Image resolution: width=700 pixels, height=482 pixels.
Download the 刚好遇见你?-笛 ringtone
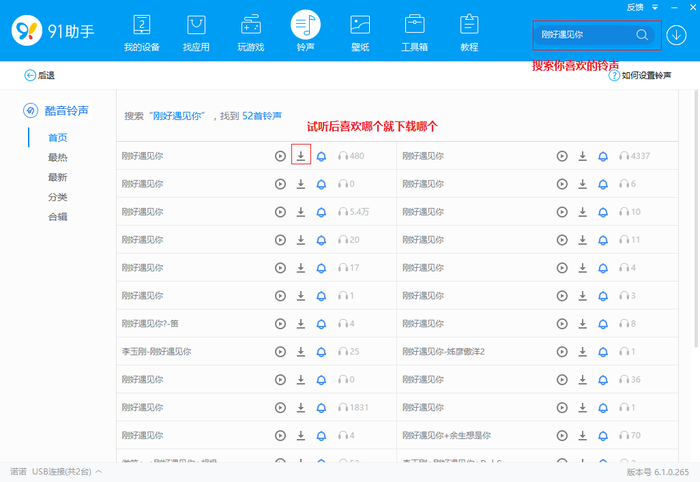(301, 324)
